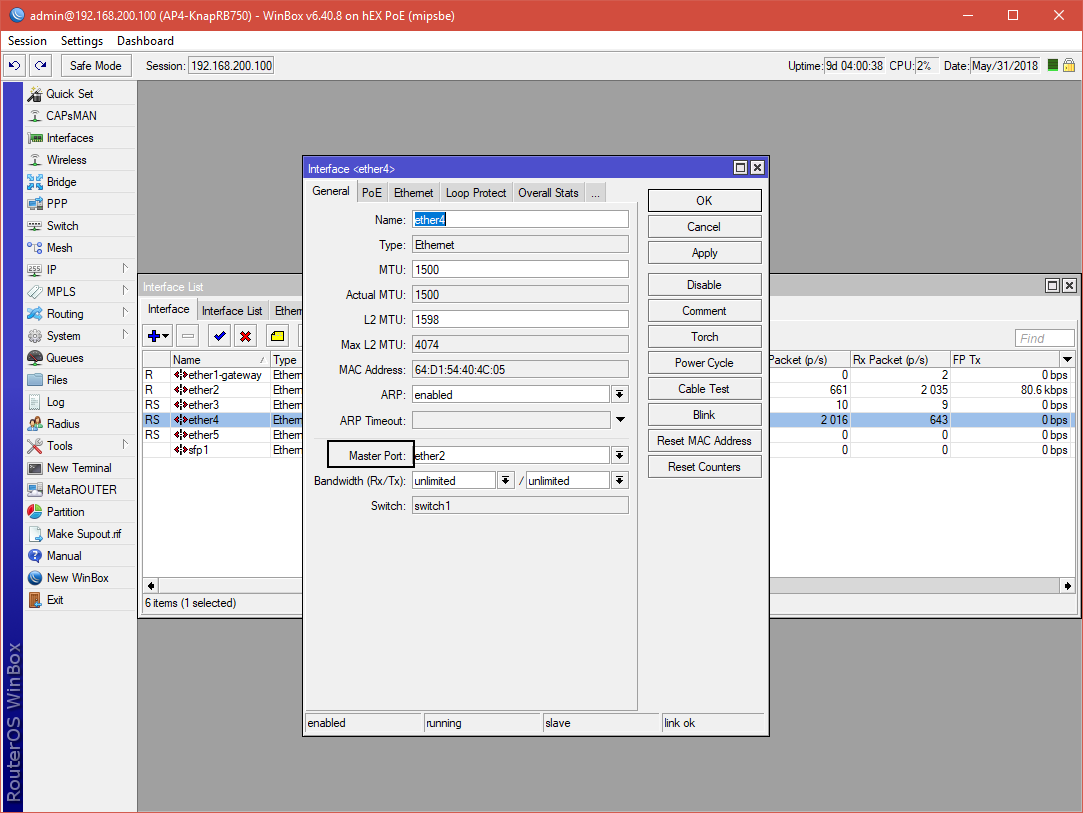Click Apply button
Viewport: 1083px width, 813px height.
pos(705,253)
